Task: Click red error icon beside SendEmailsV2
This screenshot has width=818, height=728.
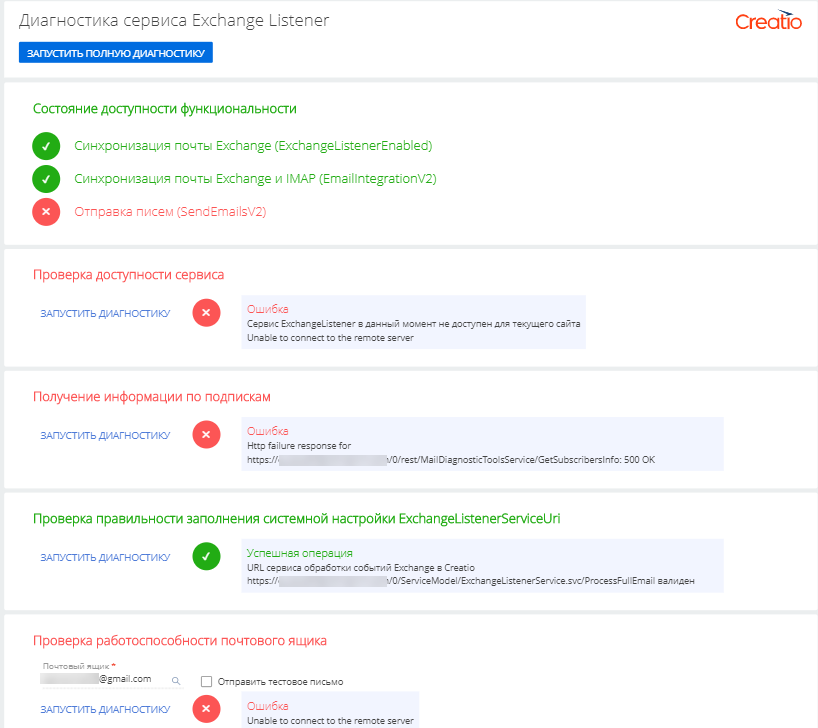Action: 46,212
